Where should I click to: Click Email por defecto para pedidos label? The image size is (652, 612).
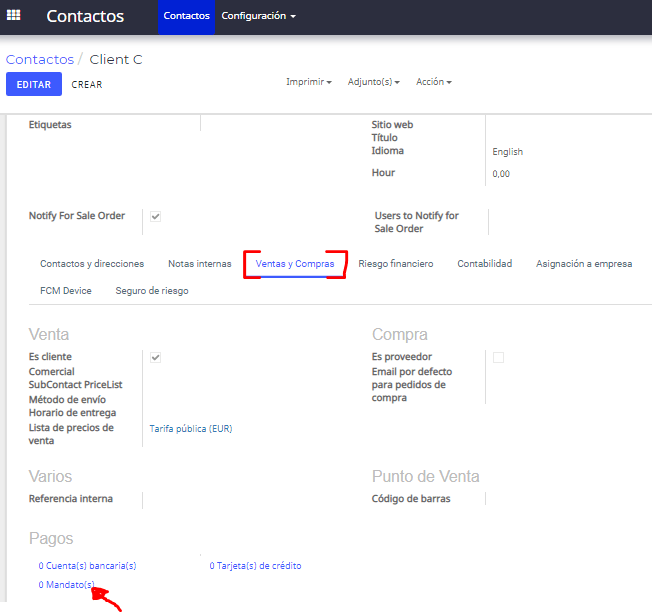pos(412,385)
